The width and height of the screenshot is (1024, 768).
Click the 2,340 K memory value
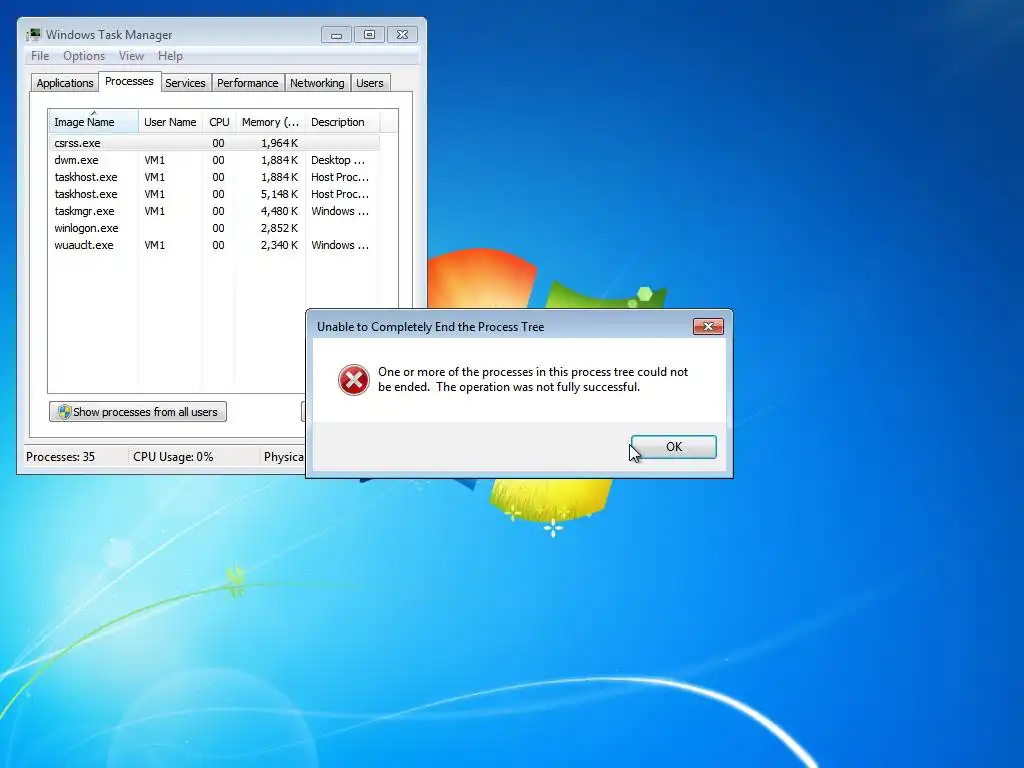tap(279, 245)
